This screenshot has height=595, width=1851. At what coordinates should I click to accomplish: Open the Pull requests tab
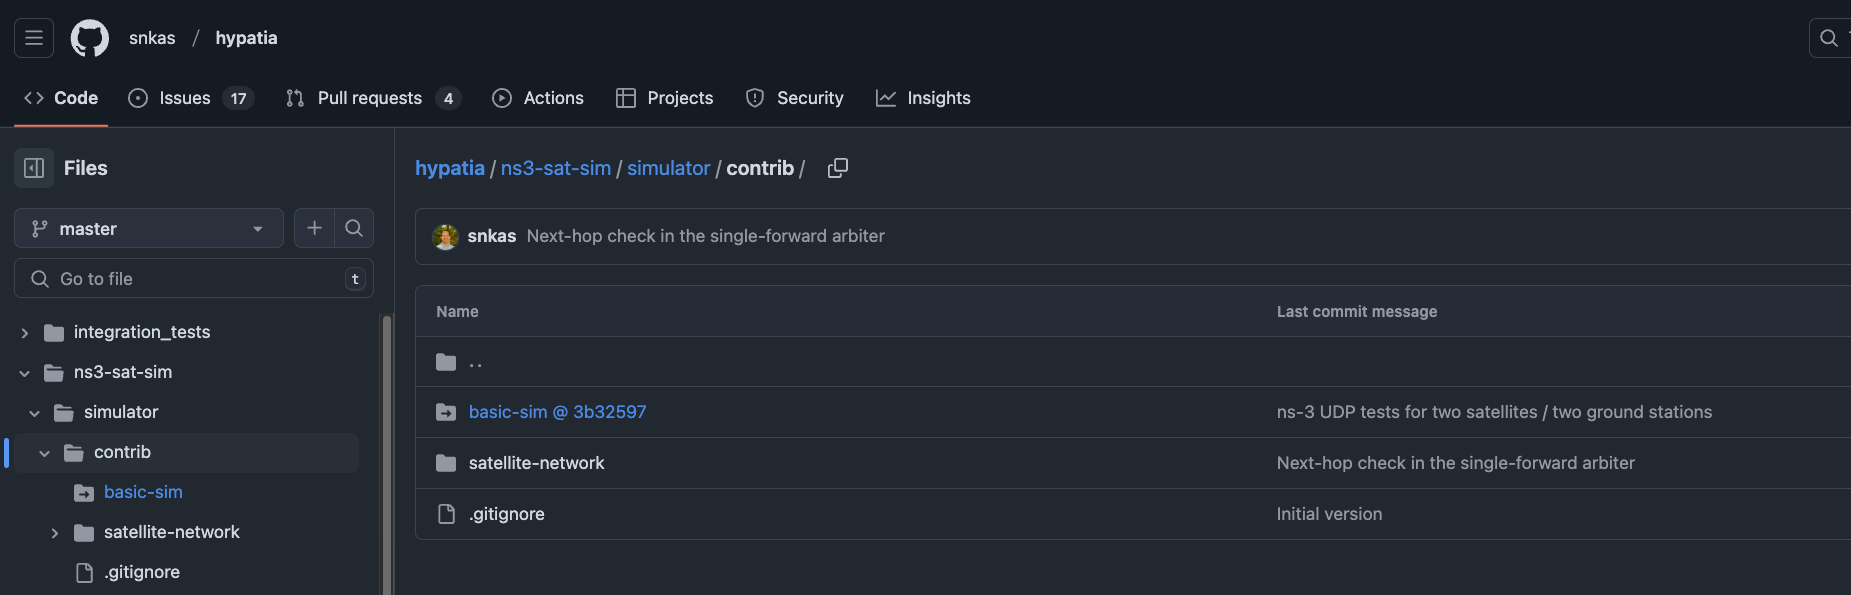(372, 98)
